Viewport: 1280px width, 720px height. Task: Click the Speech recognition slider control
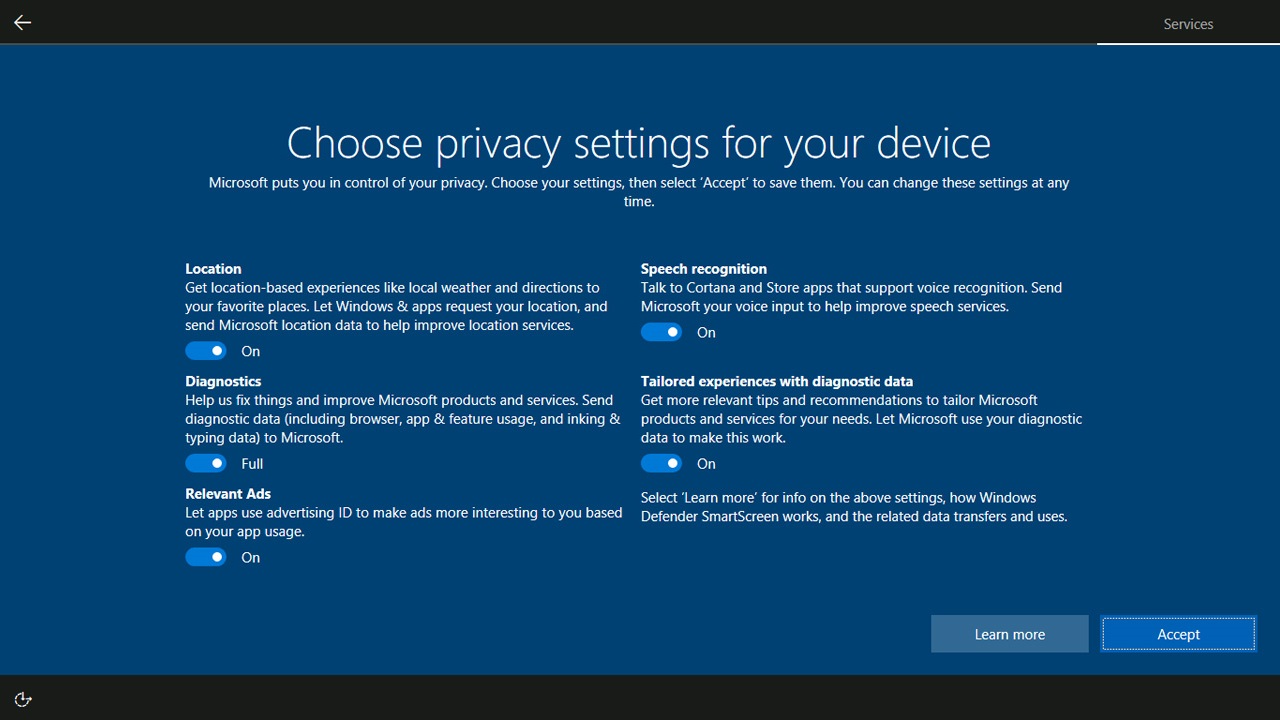click(661, 331)
